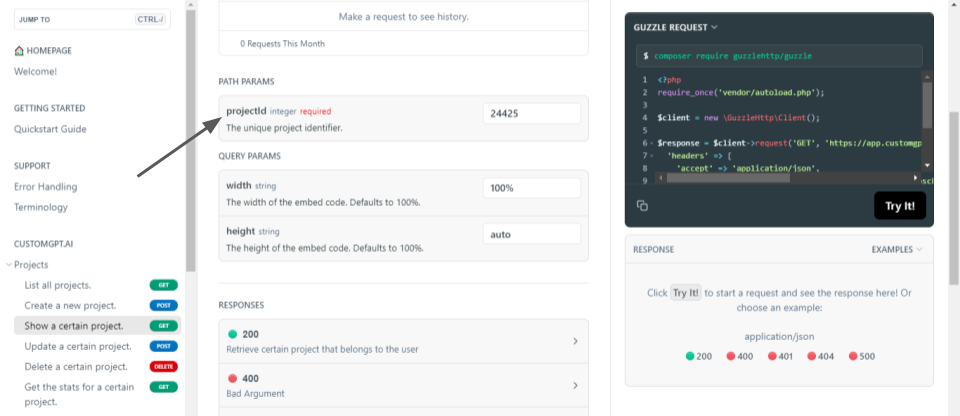
Task: Select the 400 response example
Action: coord(740,356)
